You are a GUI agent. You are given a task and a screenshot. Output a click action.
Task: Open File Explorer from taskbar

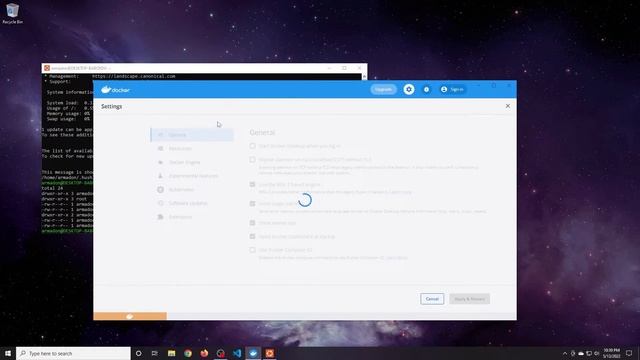click(171, 353)
